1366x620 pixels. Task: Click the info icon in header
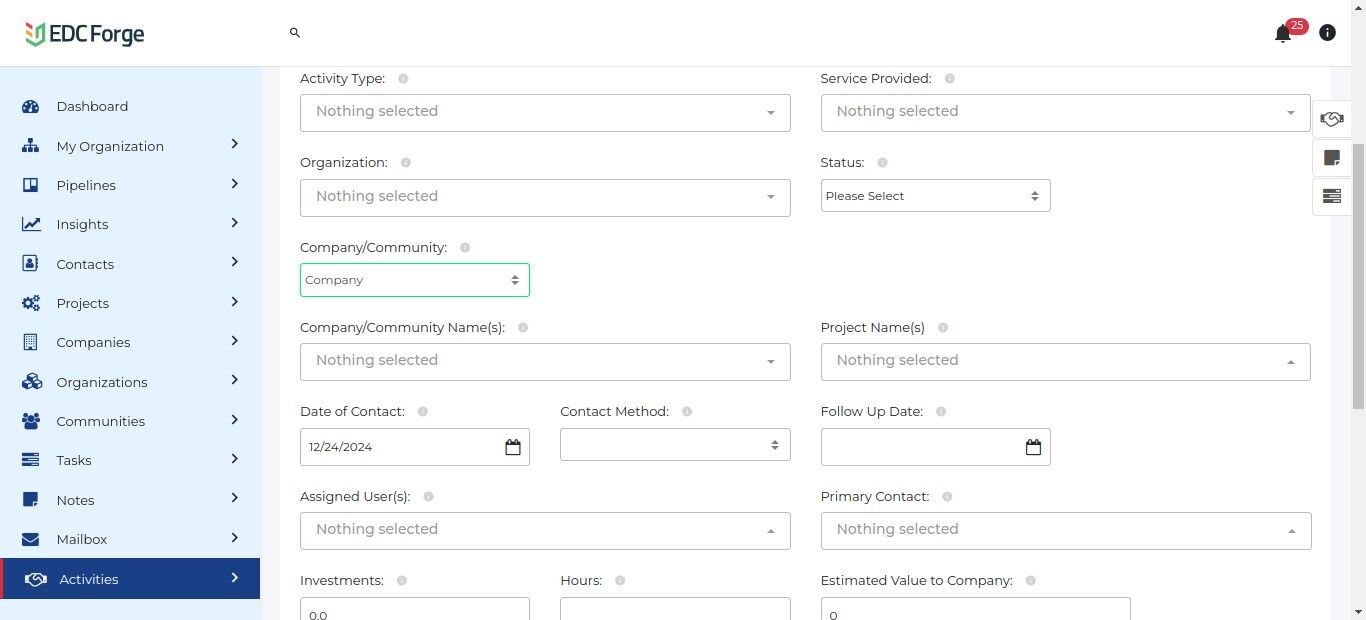coord(1327,33)
